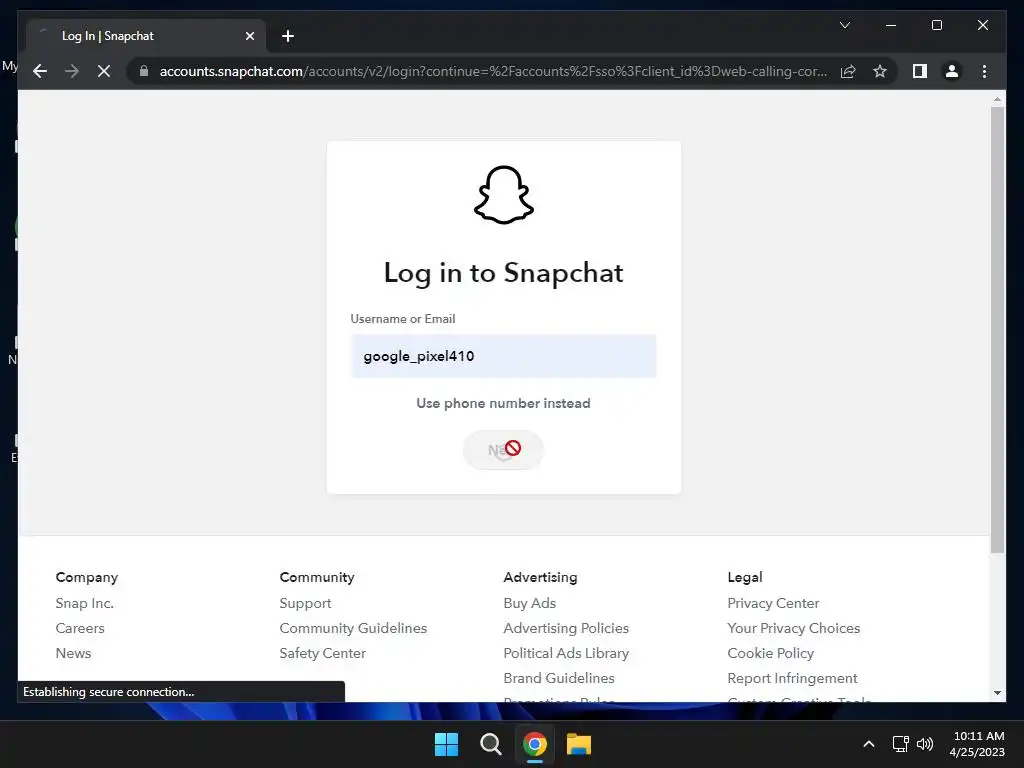The image size is (1024, 768).
Task: Go back to the previous page
Action: pos(40,71)
